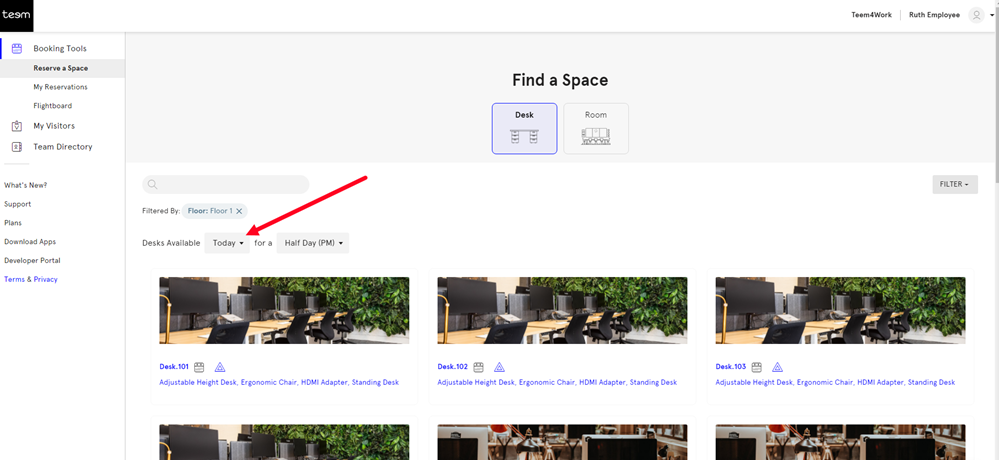
Task: Click the triangle icon beside Desk.102
Action: pyautogui.click(x=500, y=367)
